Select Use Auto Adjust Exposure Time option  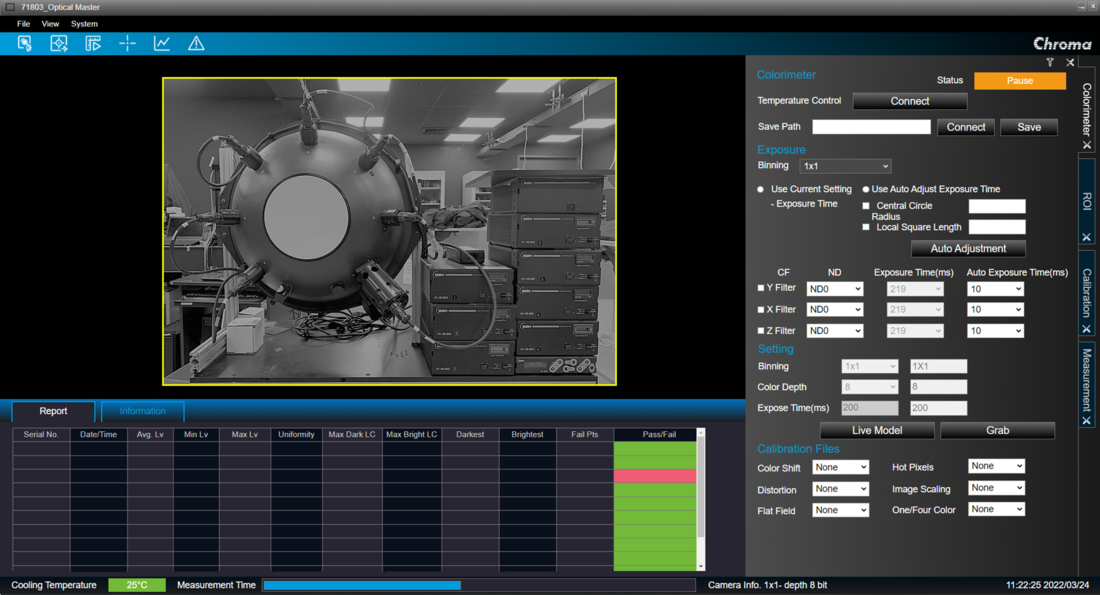point(866,189)
